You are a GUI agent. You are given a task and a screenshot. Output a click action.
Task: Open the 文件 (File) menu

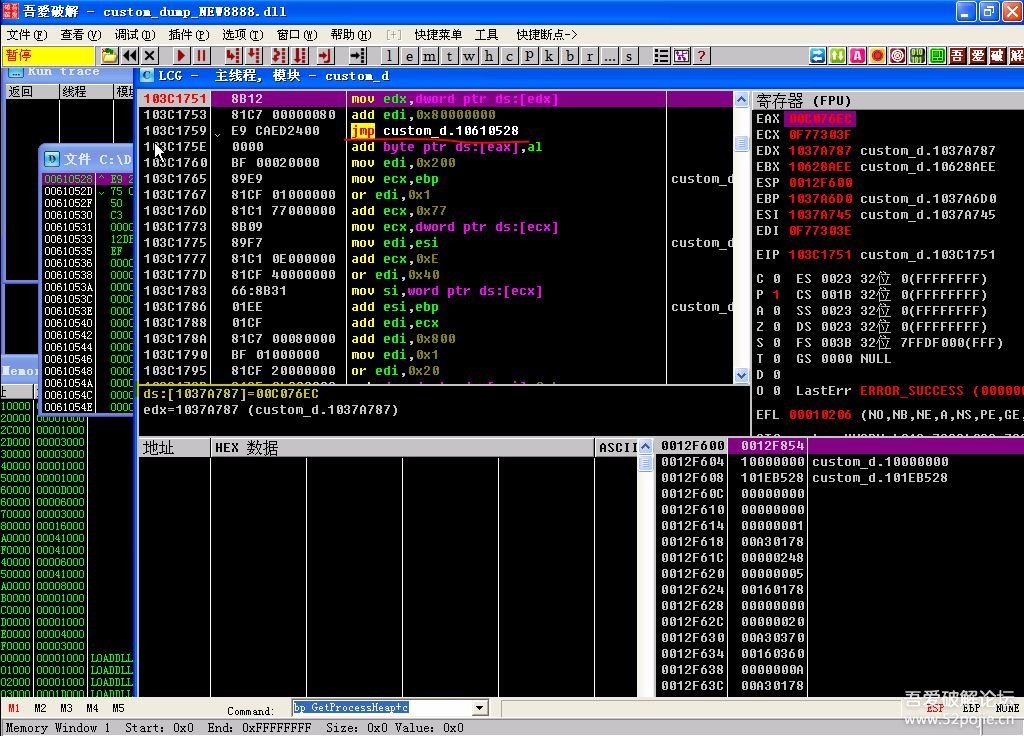click(x=27, y=35)
